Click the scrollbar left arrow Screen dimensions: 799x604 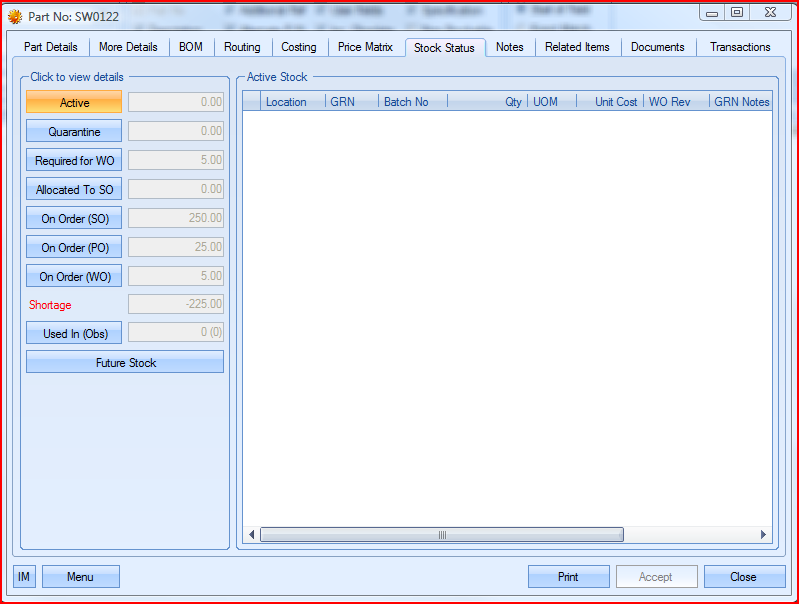(x=252, y=535)
